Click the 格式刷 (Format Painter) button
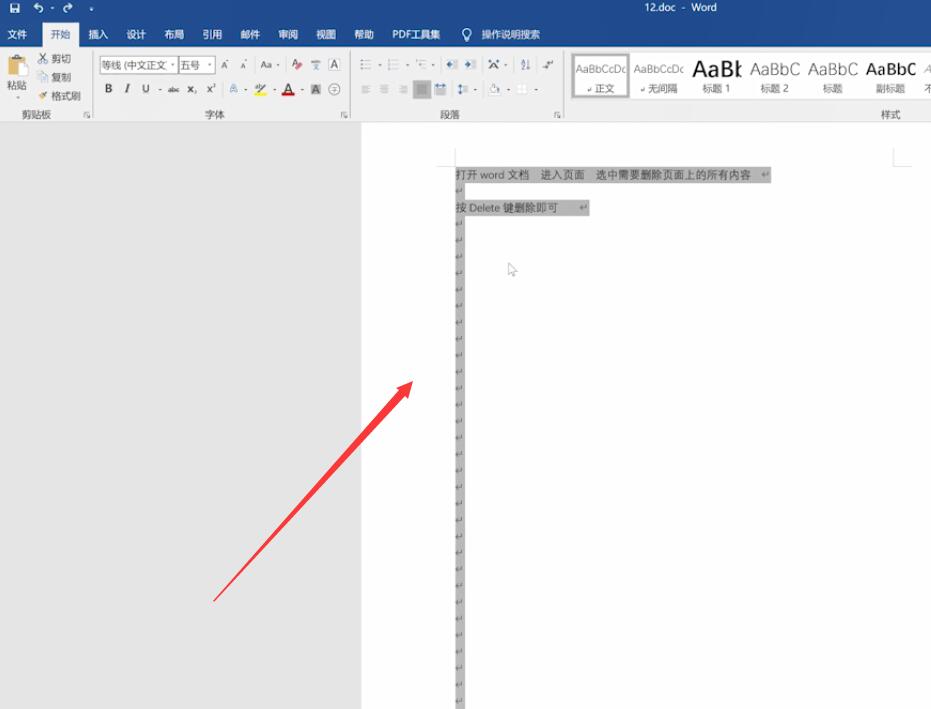This screenshot has height=709, width=931. pos(59,96)
